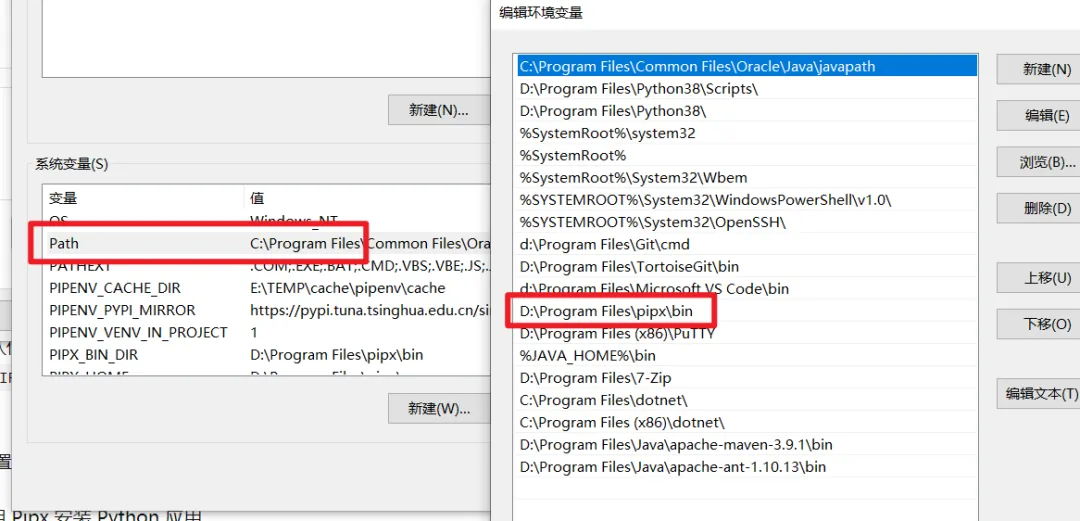This screenshot has height=521, width=1080.
Task: Select the PIPENV_PYPI_MIRROR variable row
Action: coord(267,310)
